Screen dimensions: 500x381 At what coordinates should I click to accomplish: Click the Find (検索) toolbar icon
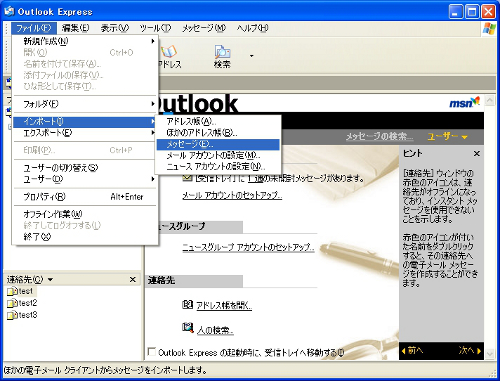click(x=222, y=56)
